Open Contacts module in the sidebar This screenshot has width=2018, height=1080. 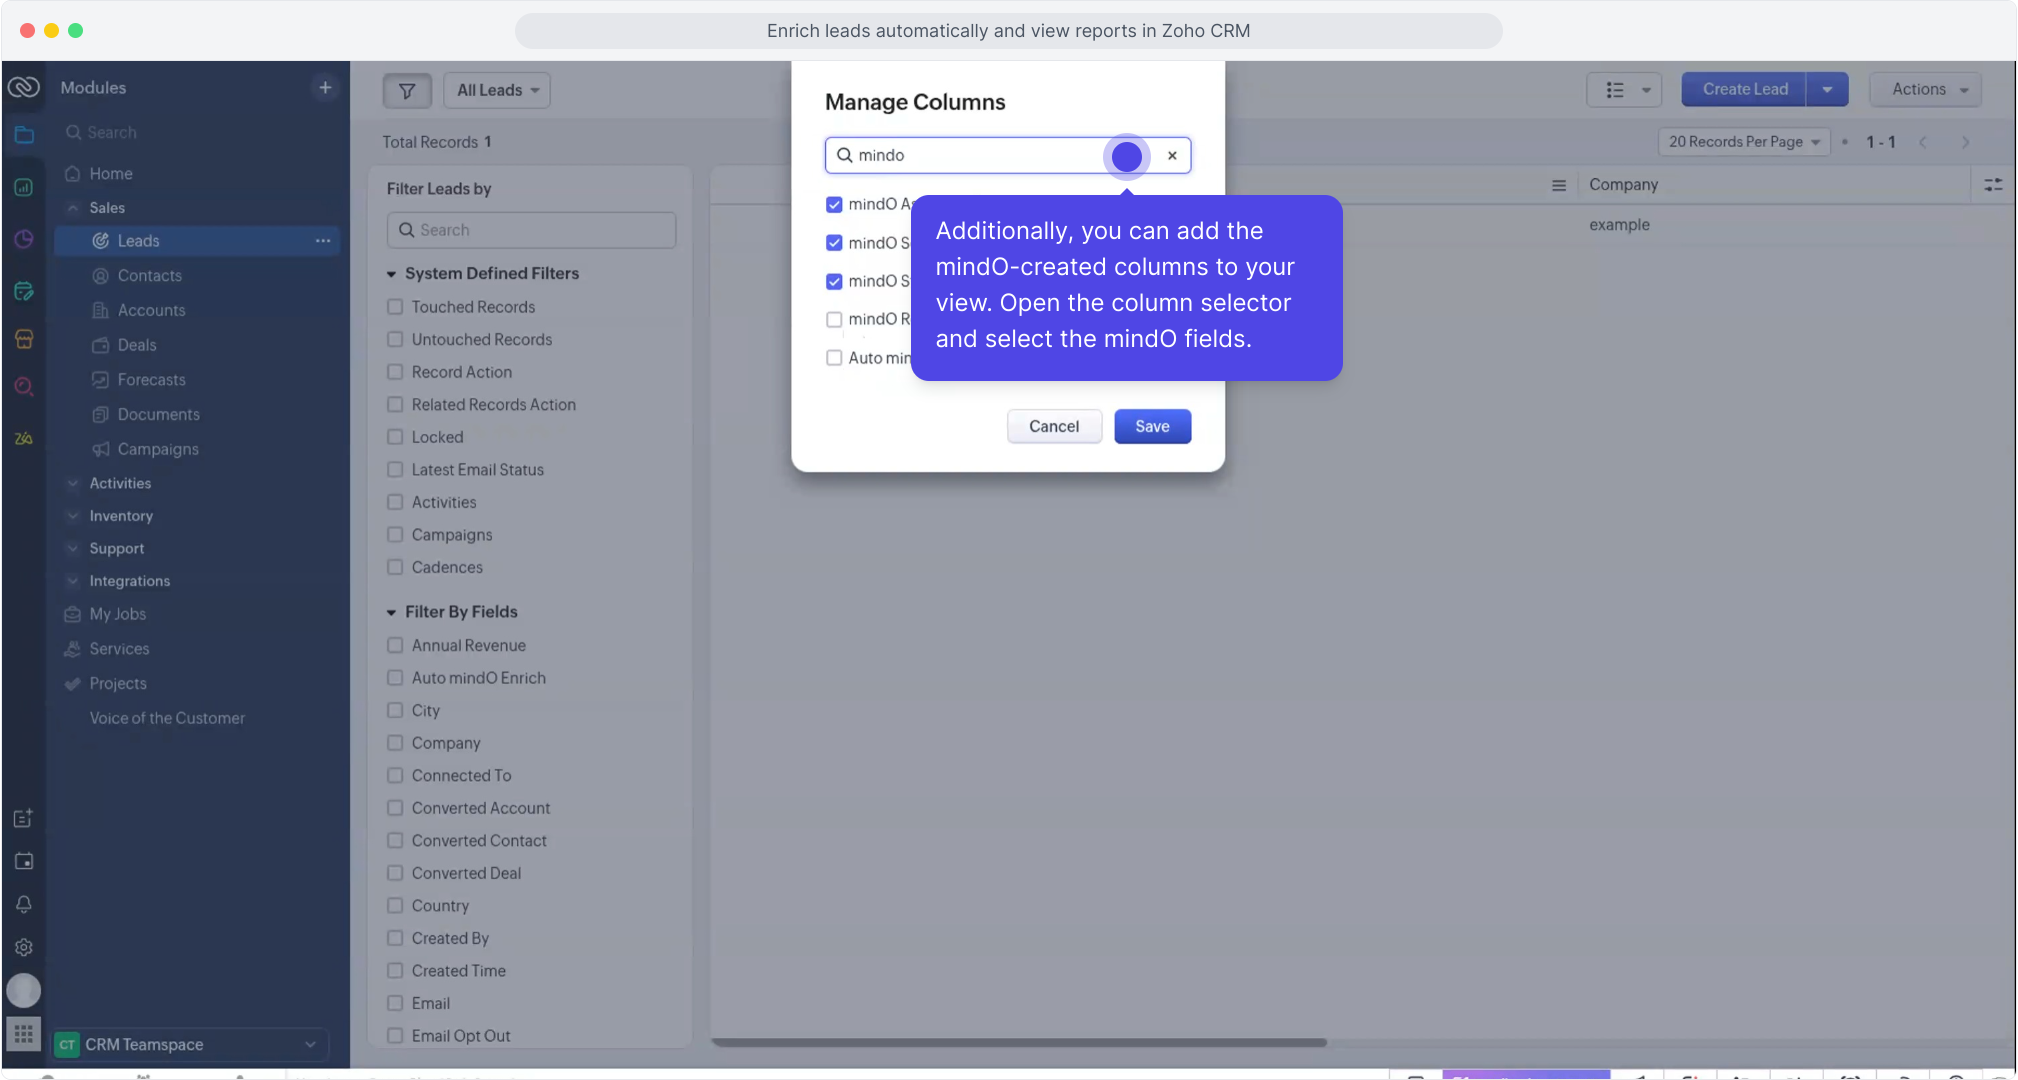coord(149,276)
